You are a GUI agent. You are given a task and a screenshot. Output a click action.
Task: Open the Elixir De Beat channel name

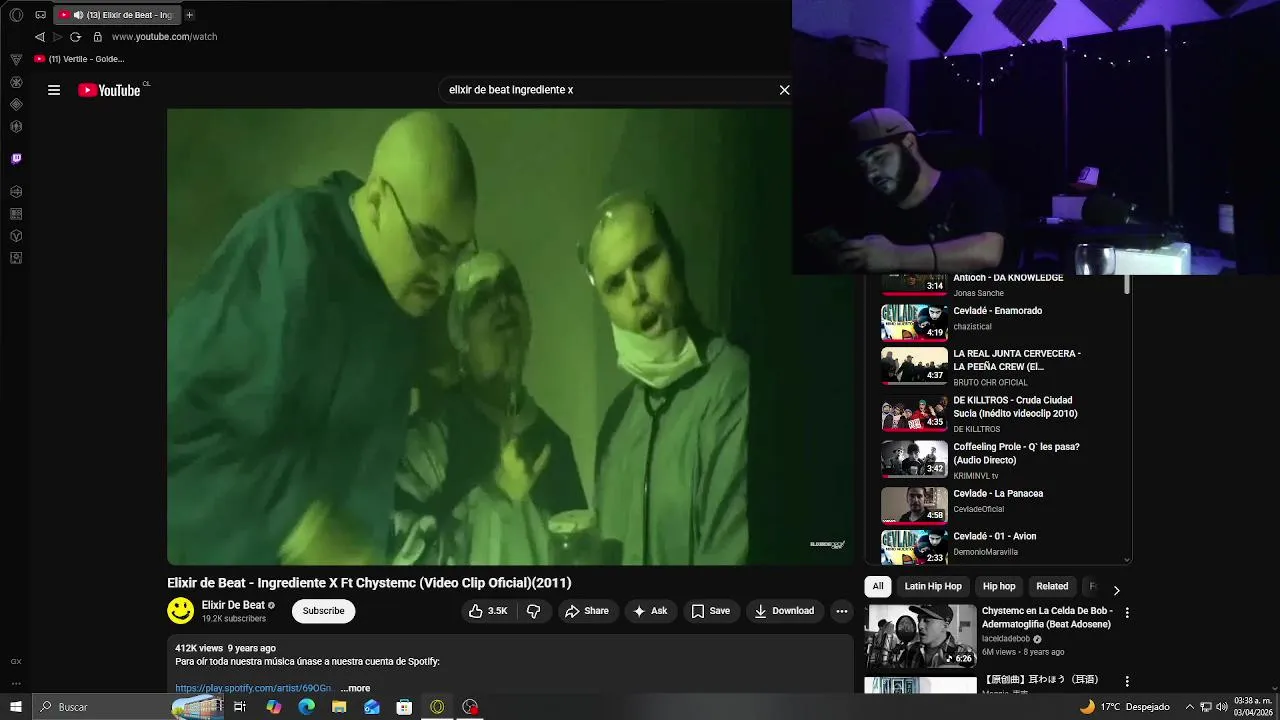pos(233,605)
